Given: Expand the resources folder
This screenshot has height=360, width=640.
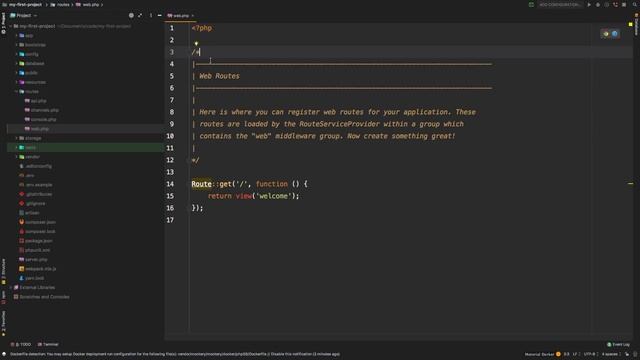Looking at the screenshot, I should point(16,82).
